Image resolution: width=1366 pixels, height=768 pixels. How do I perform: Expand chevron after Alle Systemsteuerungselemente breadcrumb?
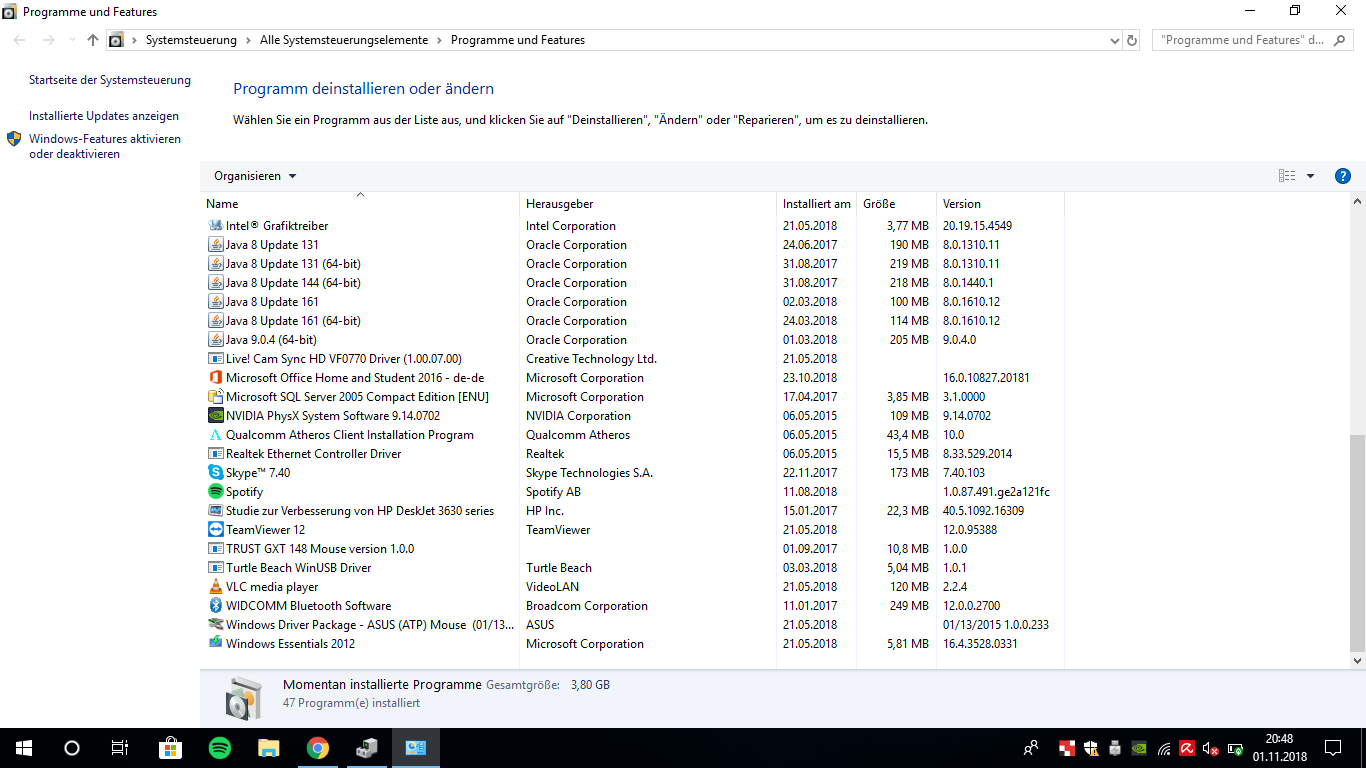coord(439,40)
